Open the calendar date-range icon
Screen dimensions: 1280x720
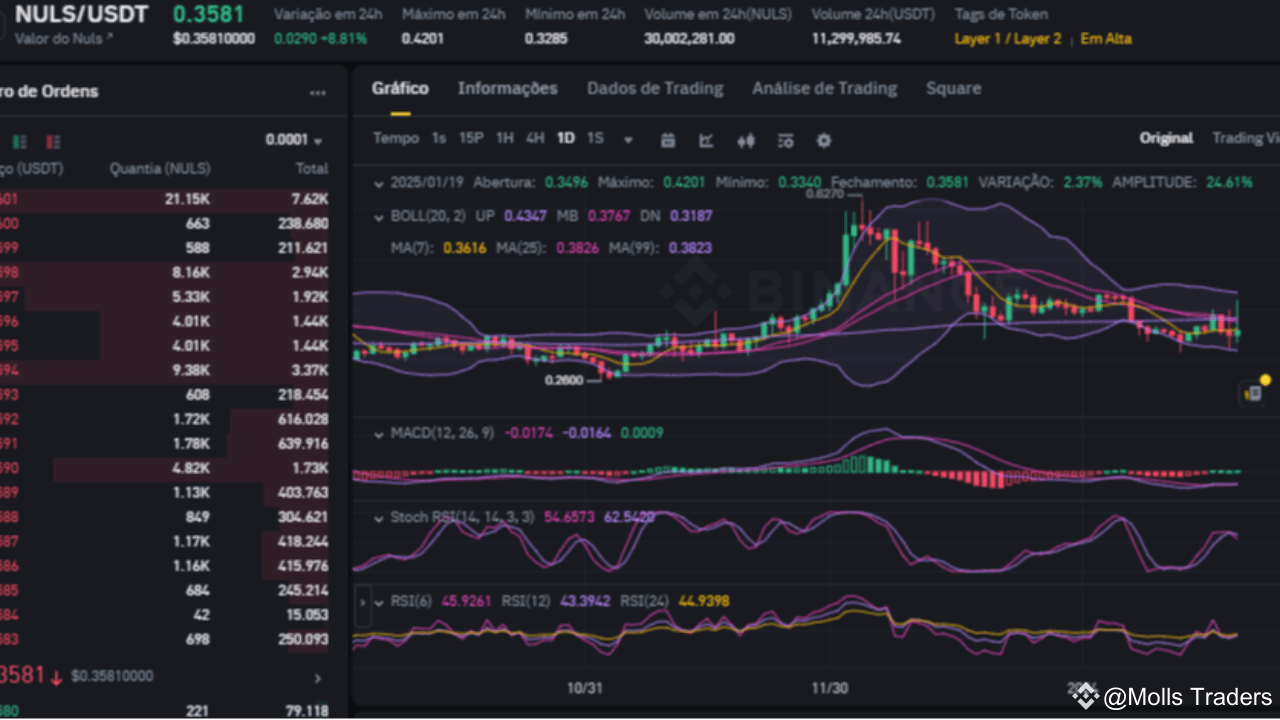point(668,140)
